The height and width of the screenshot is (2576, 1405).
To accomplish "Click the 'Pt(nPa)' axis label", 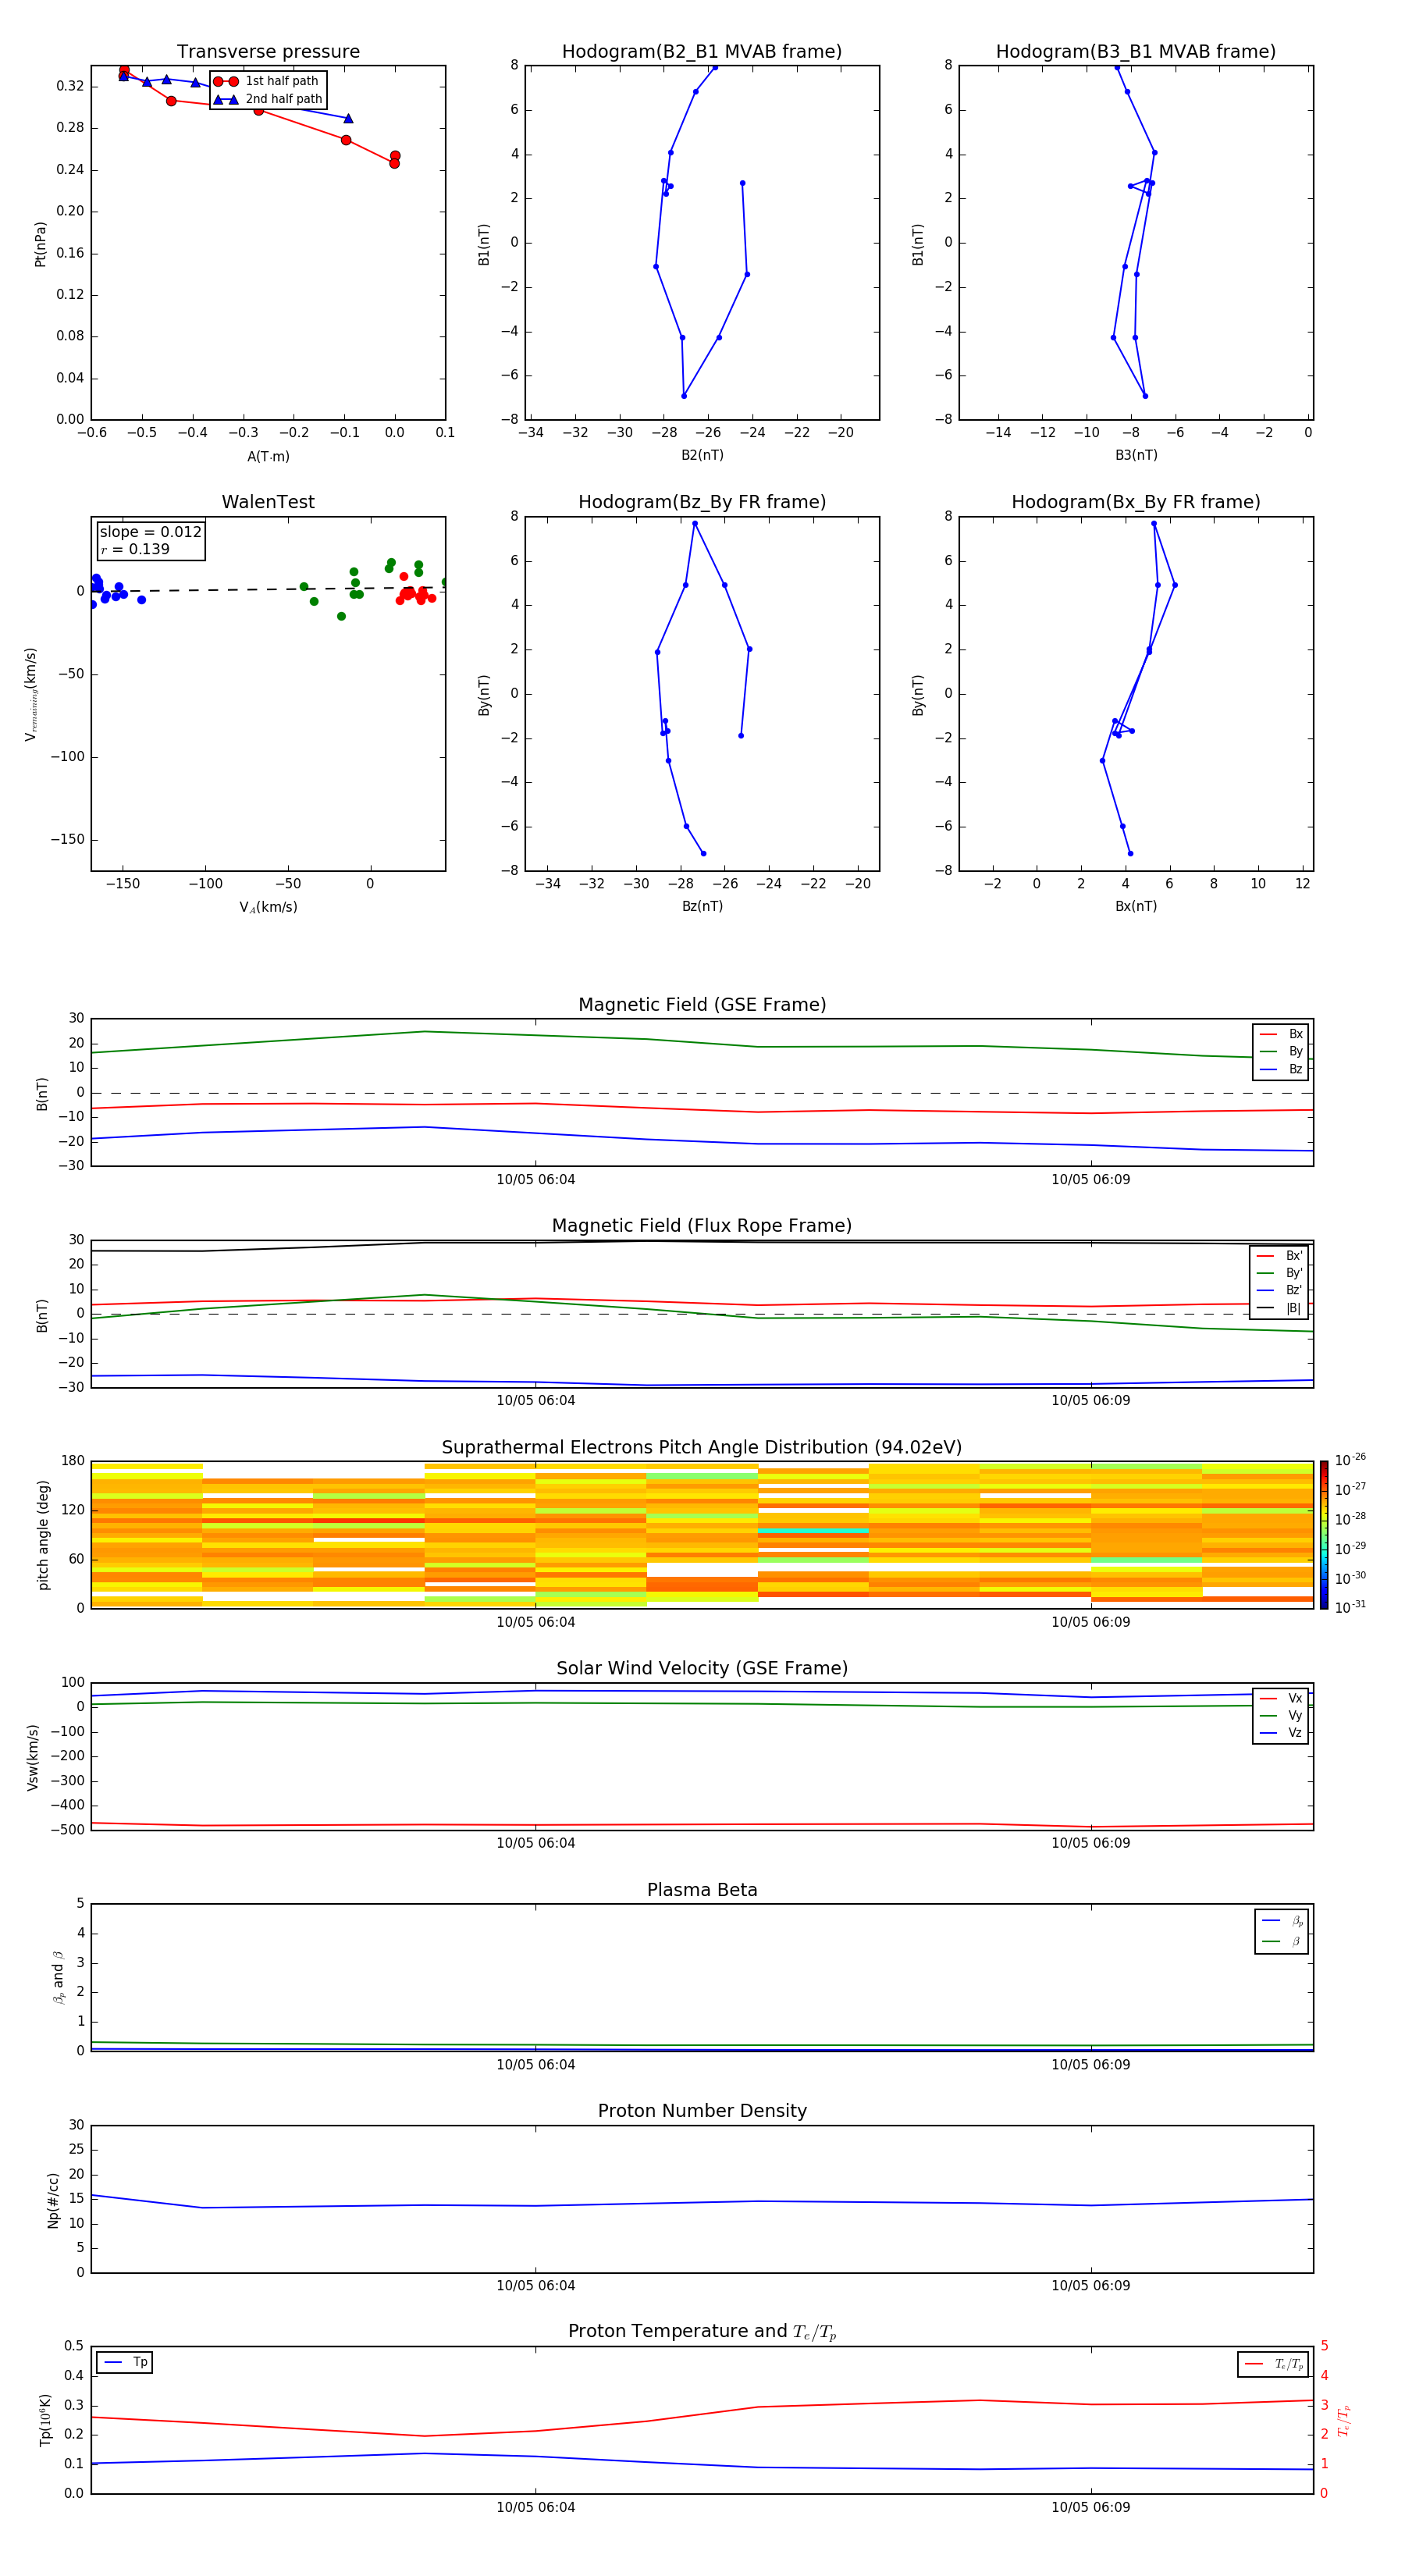I will coord(40,244).
